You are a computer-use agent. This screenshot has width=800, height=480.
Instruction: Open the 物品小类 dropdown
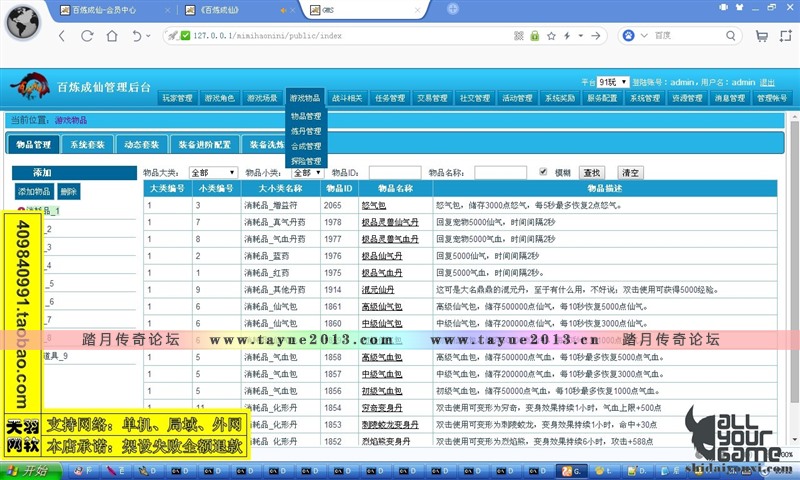pos(307,173)
